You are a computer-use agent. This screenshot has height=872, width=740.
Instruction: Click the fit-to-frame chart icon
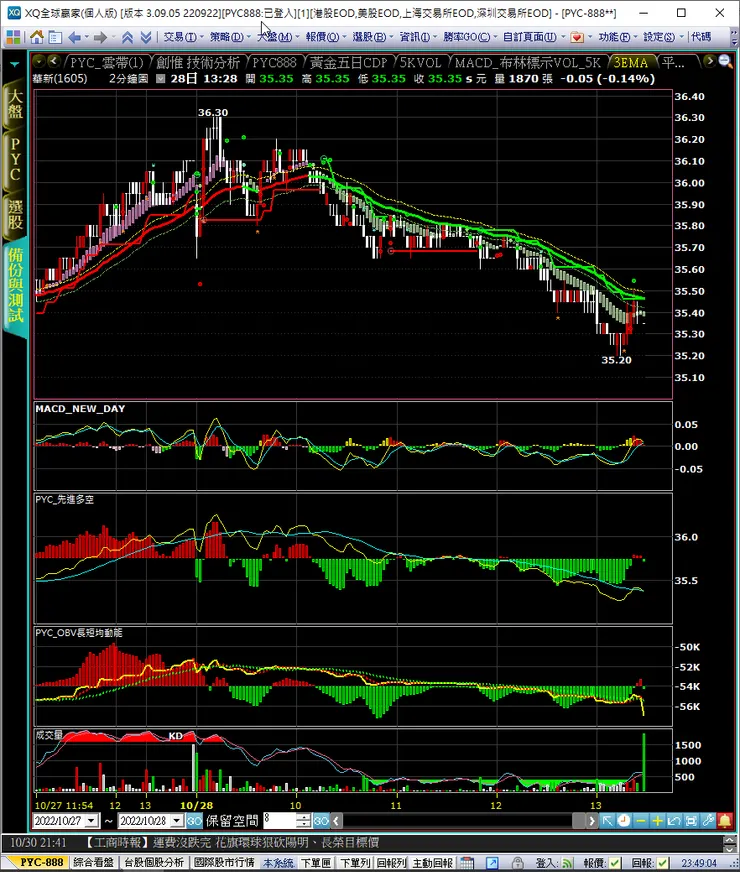coord(691,820)
